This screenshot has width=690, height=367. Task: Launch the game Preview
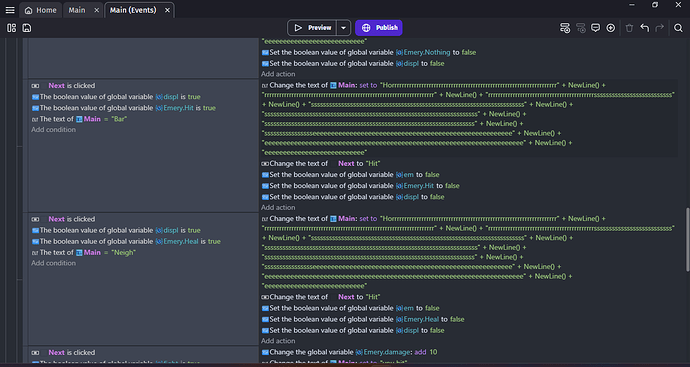(312, 28)
